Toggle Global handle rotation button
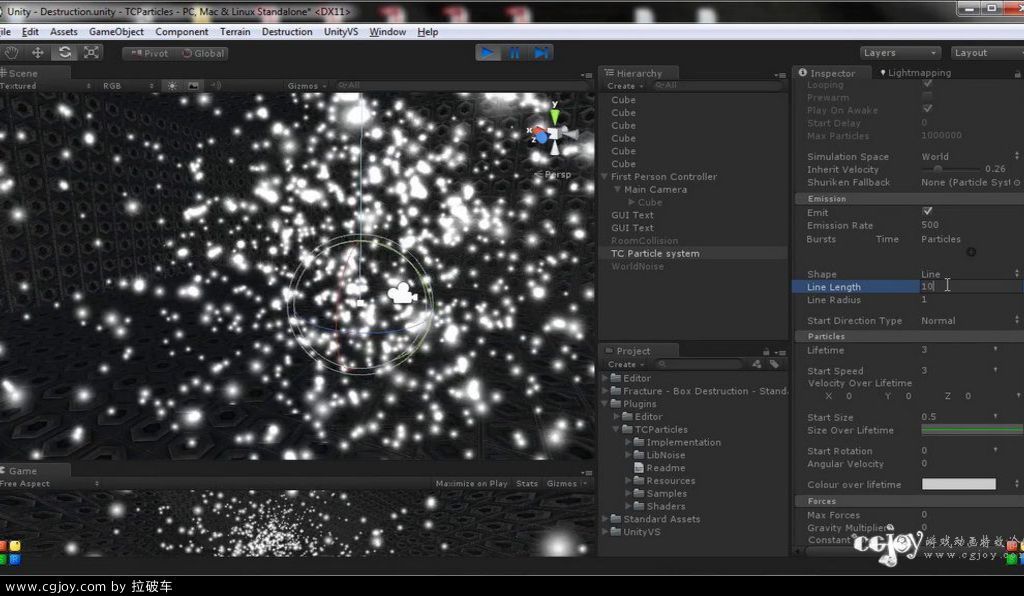Viewport: 1024px width, 596px height. click(202, 54)
